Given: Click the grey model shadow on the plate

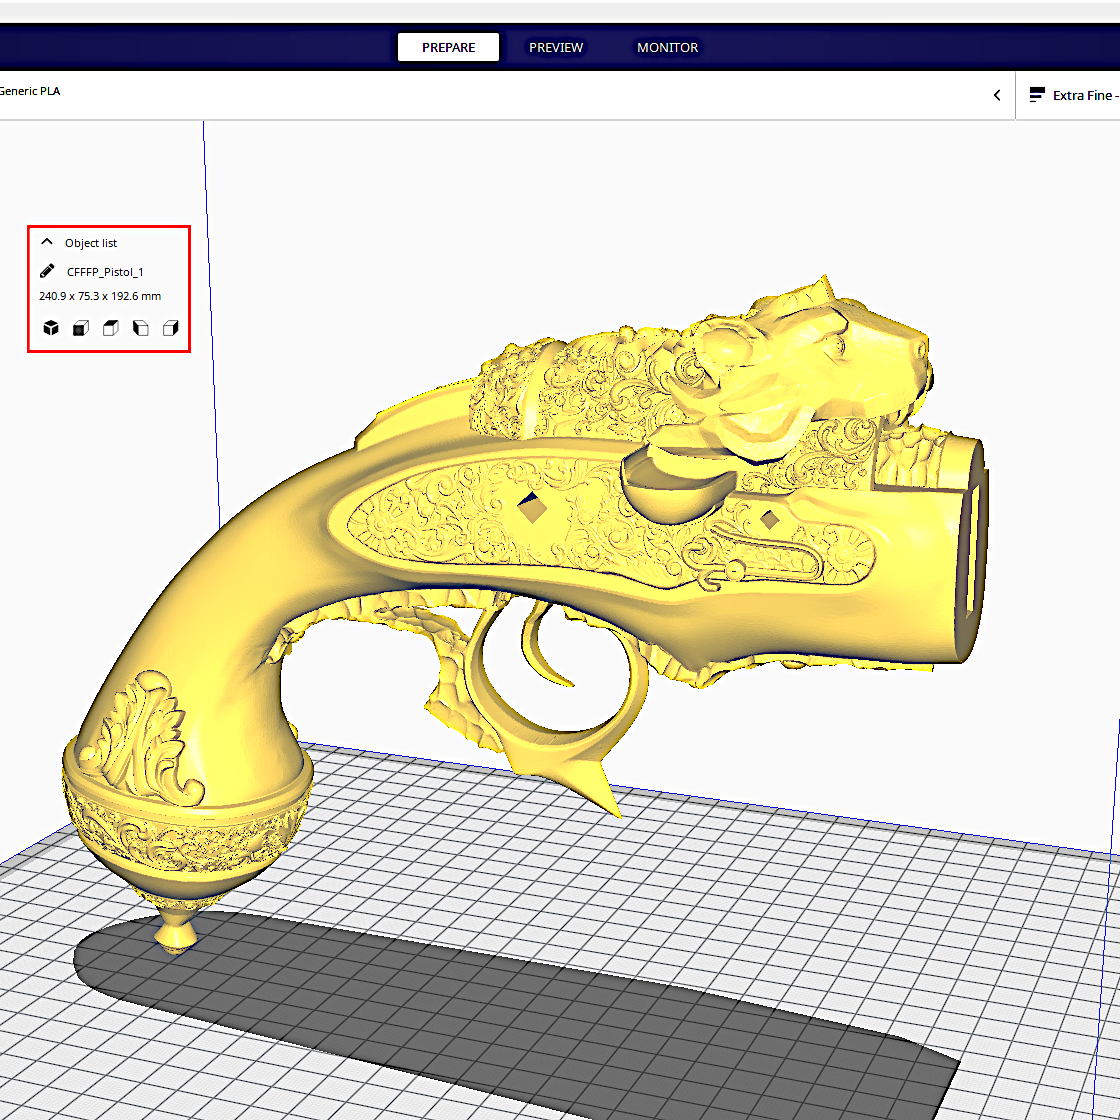Looking at the screenshot, I should 500,1000.
